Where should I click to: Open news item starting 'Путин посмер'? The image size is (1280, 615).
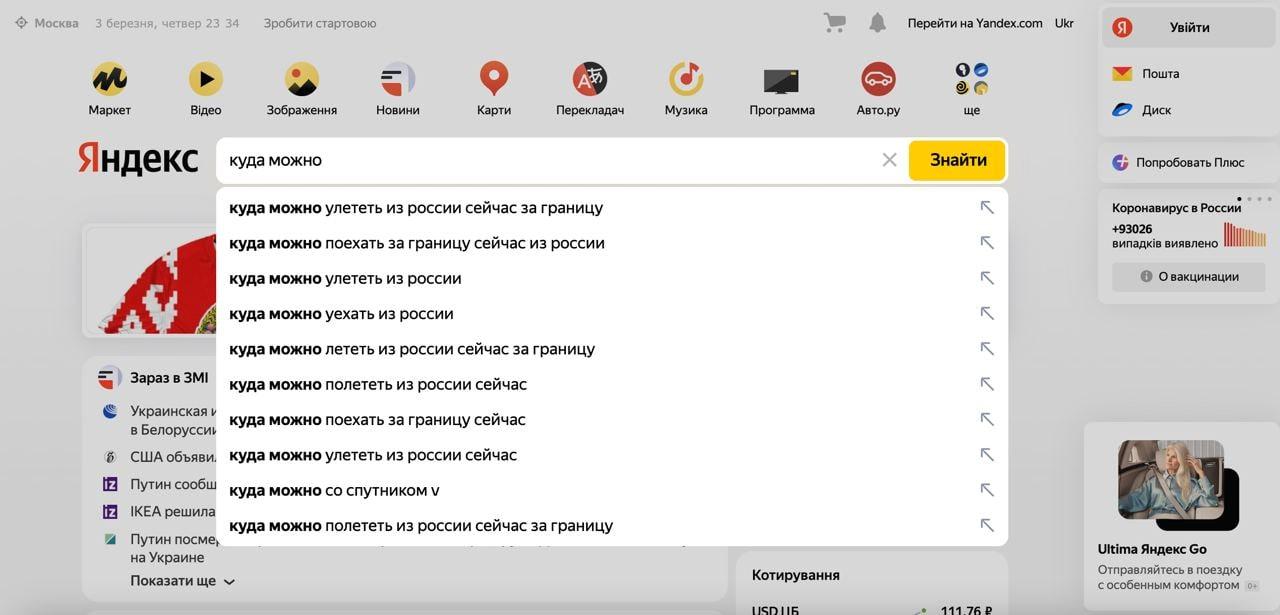[x=173, y=548]
